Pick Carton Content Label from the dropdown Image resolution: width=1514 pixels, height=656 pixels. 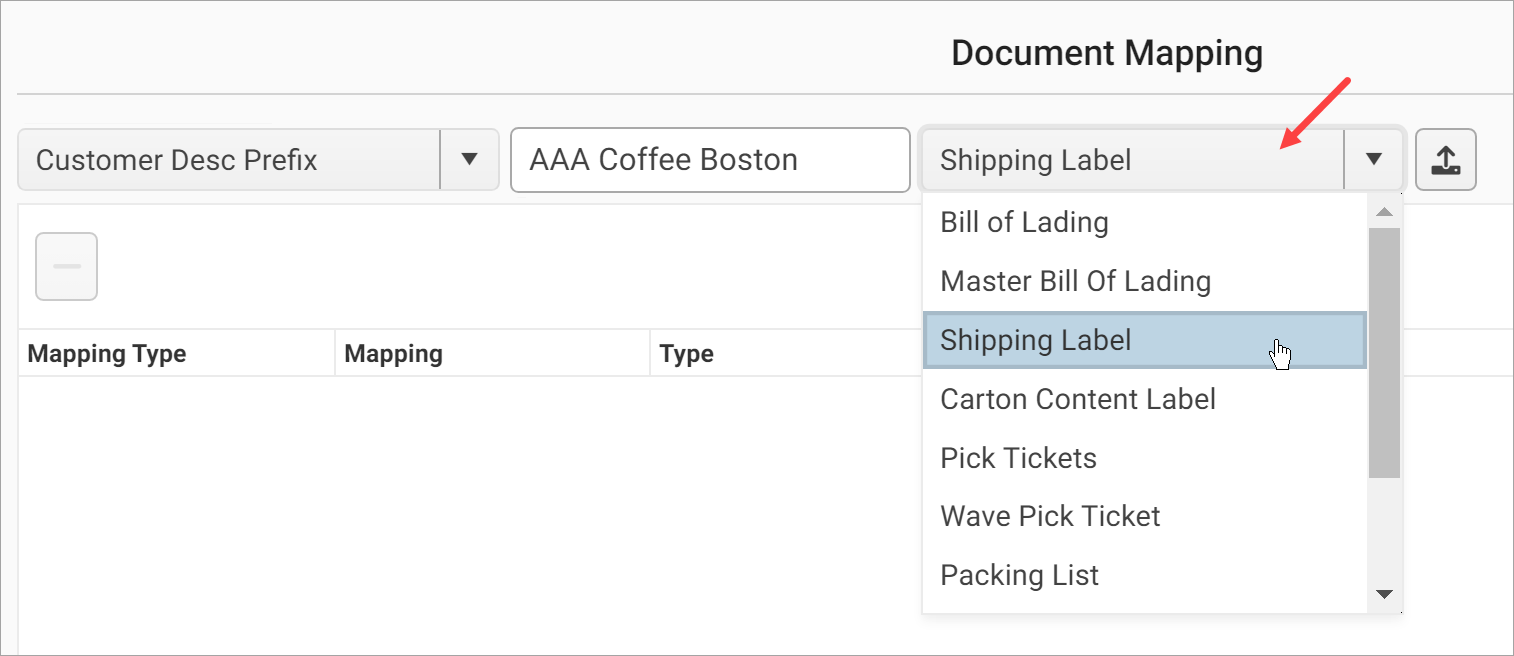tap(1077, 399)
